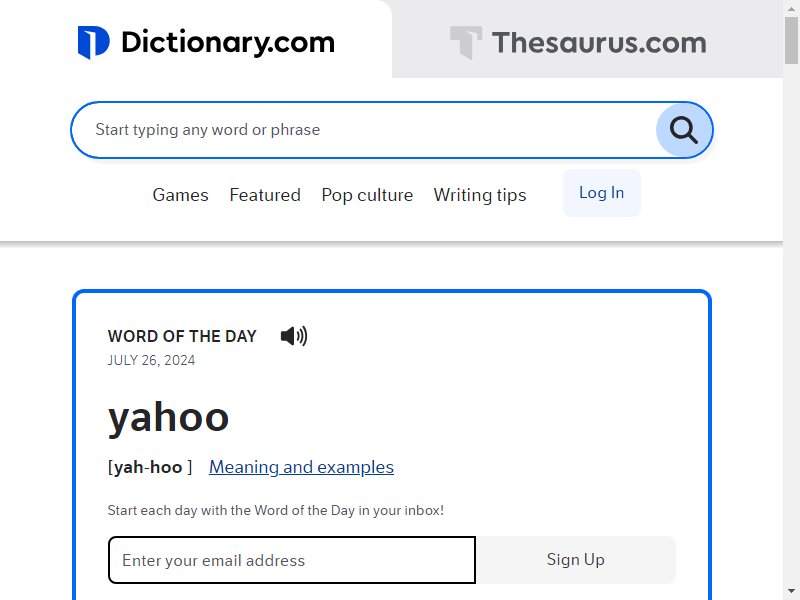Image resolution: width=800 pixels, height=600 pixels.
Task: Open the Featured menu
Action: click(x=265, y=195)
